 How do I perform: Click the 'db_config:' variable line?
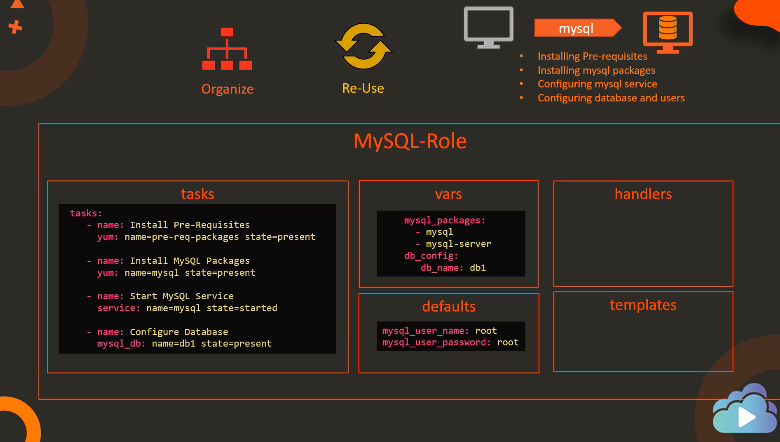431,256
